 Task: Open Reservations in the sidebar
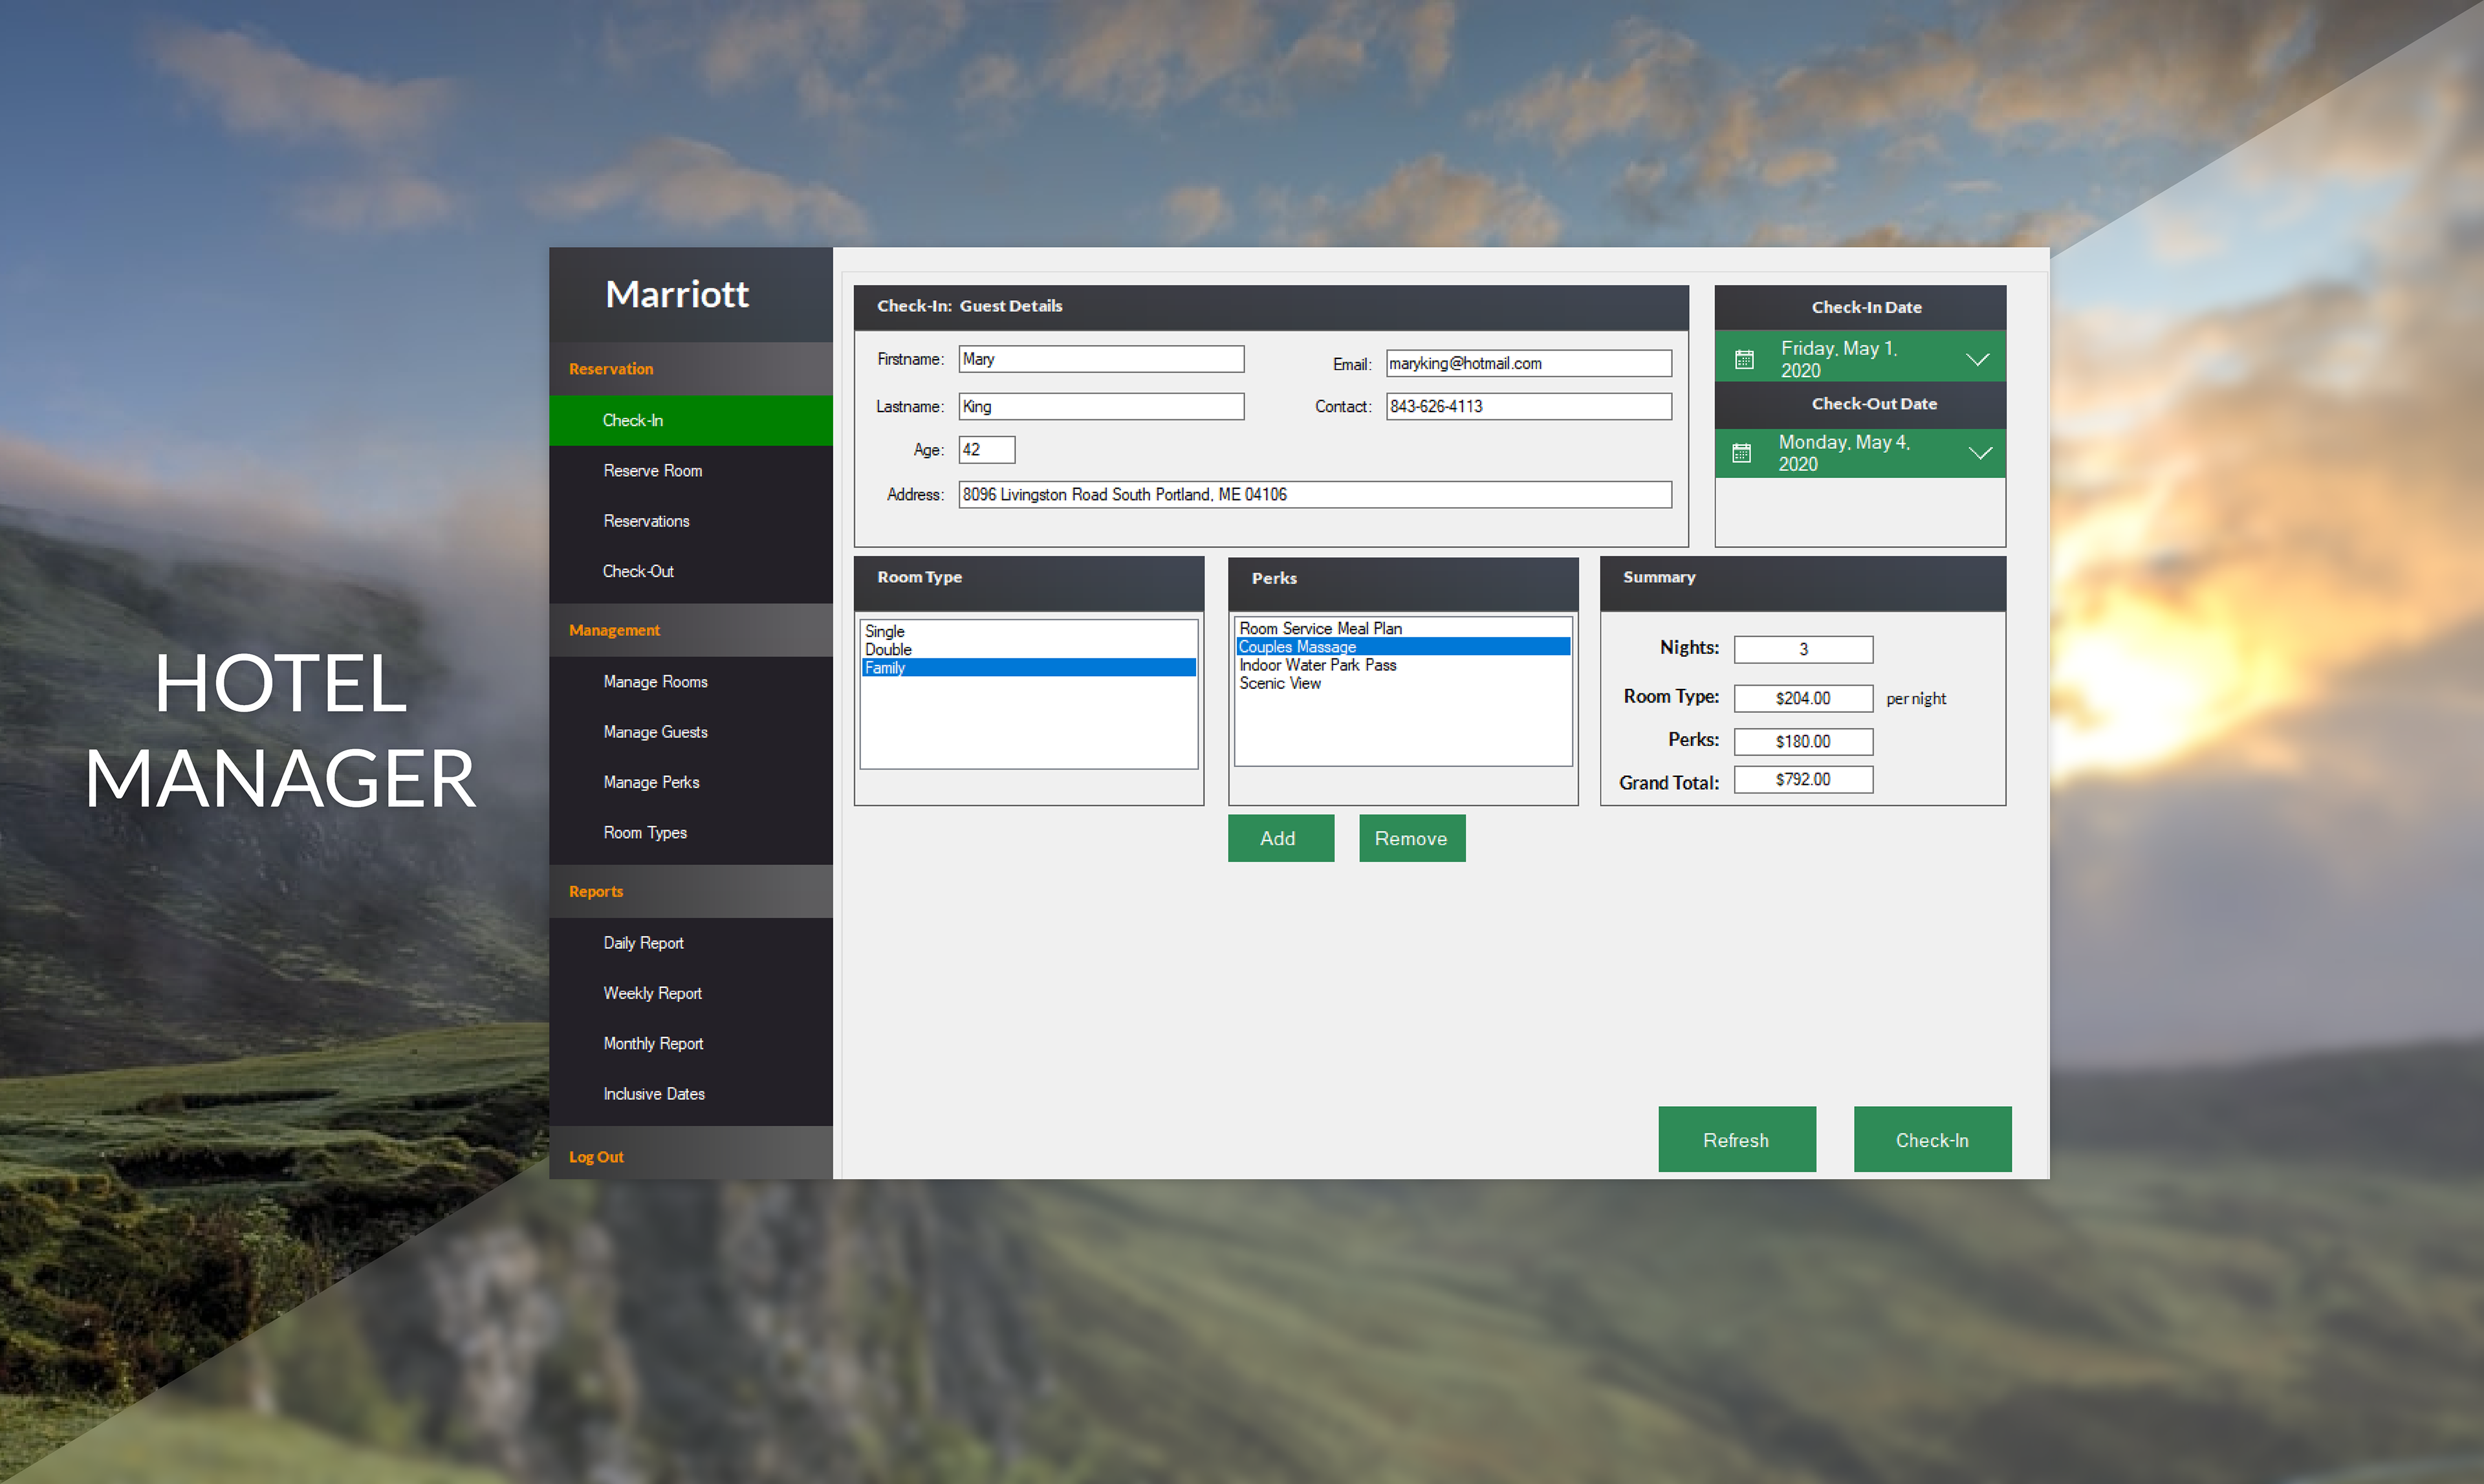pos(690,520)
